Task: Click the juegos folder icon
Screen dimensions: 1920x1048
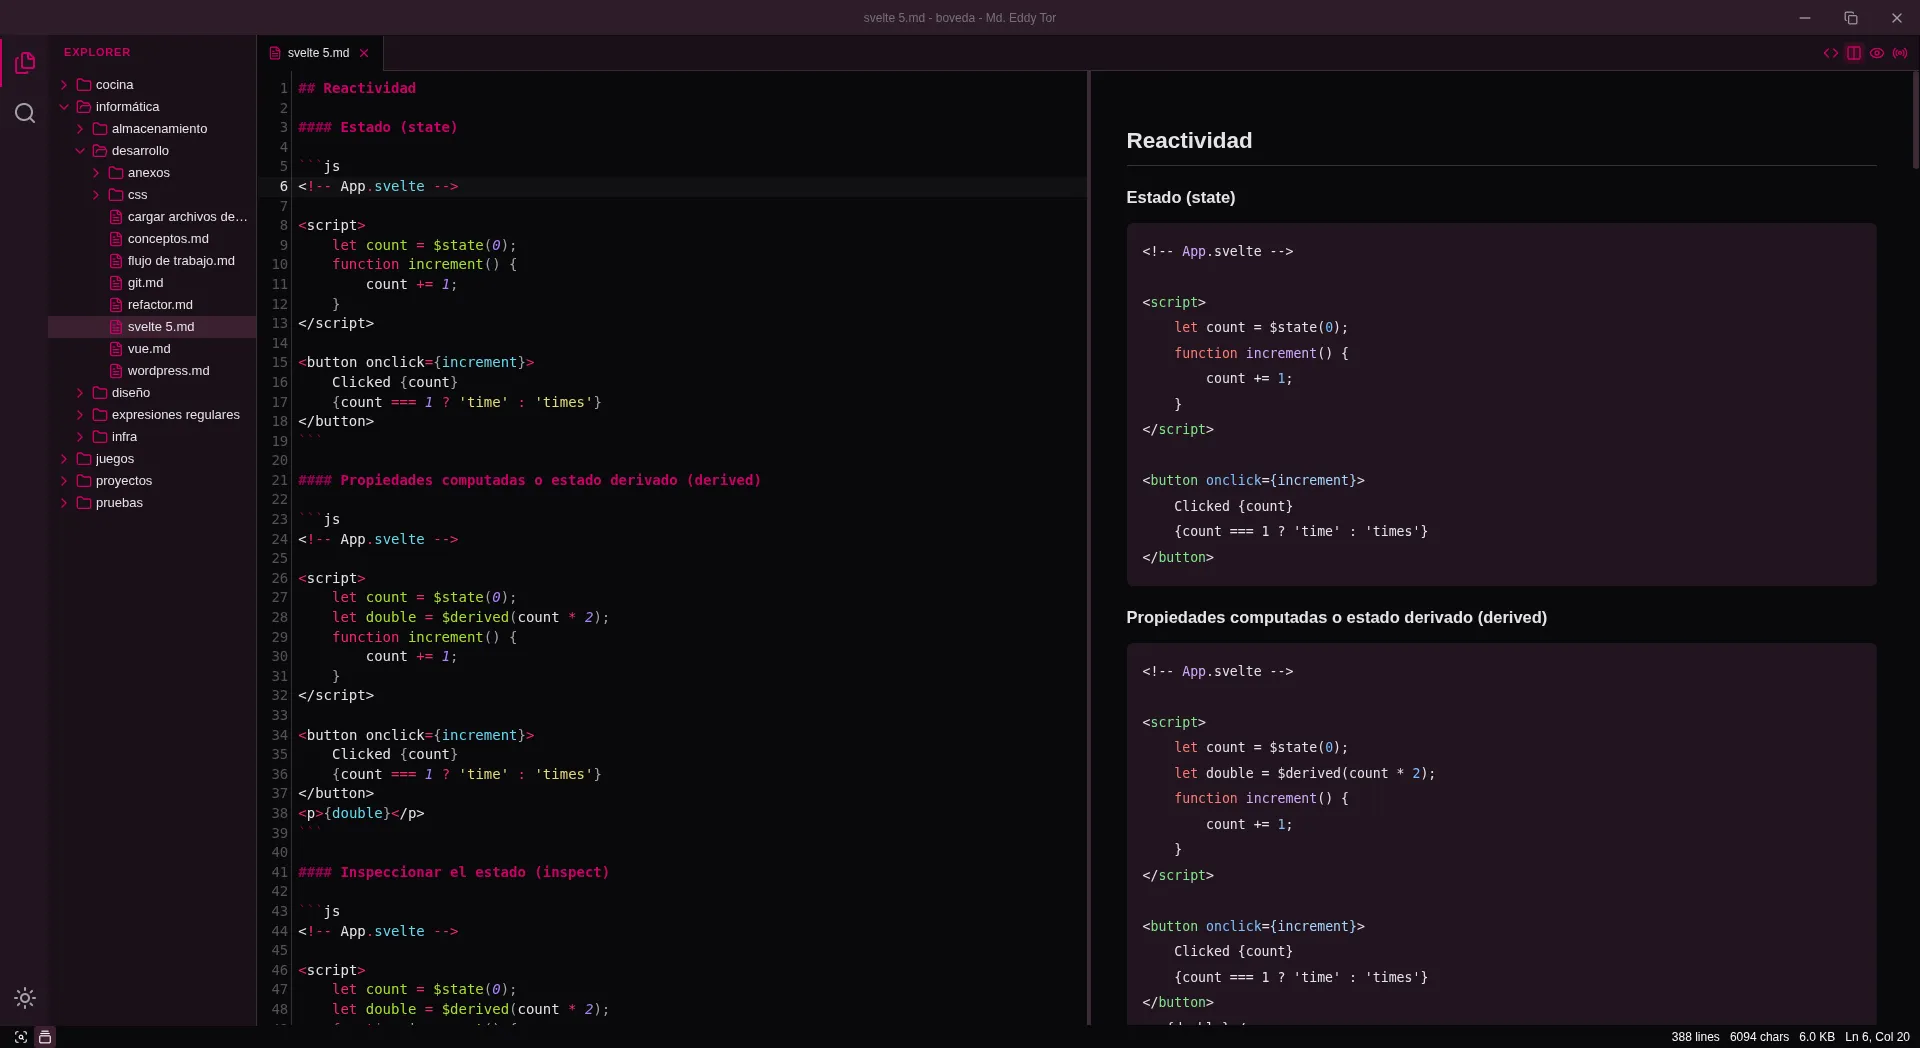Action: pos(84,459)
